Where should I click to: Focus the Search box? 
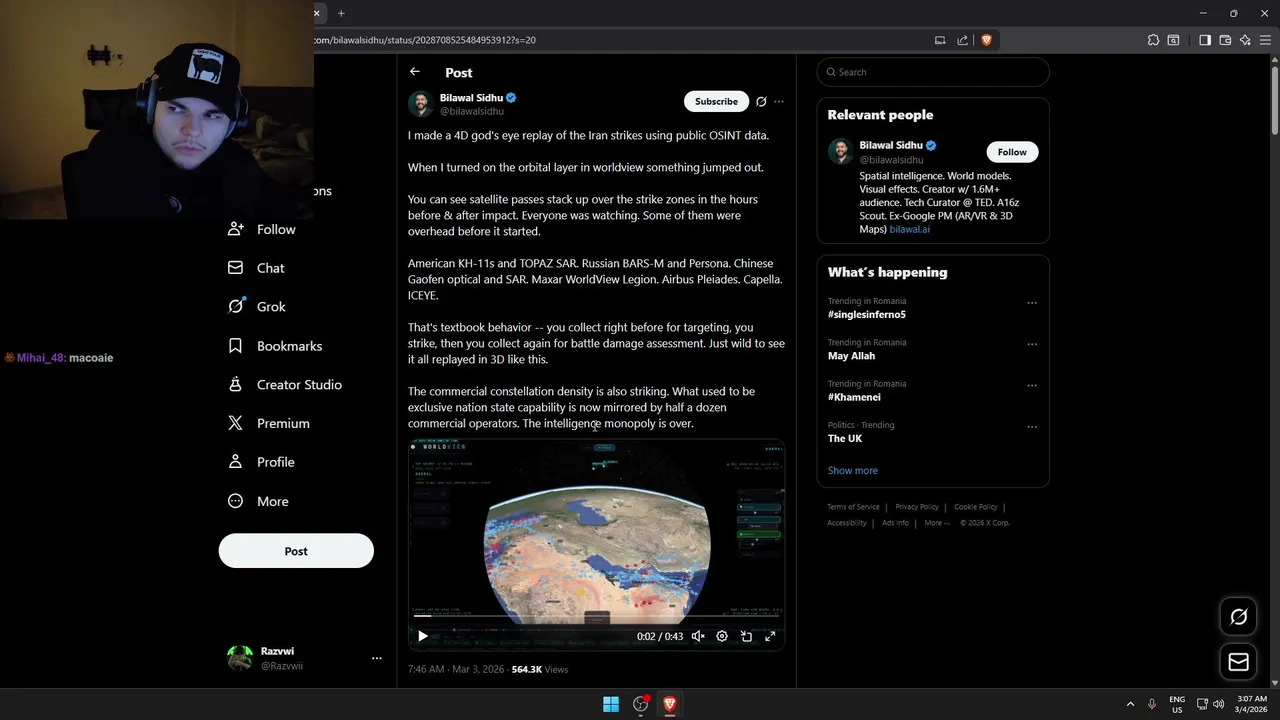(x=933, y=72)
